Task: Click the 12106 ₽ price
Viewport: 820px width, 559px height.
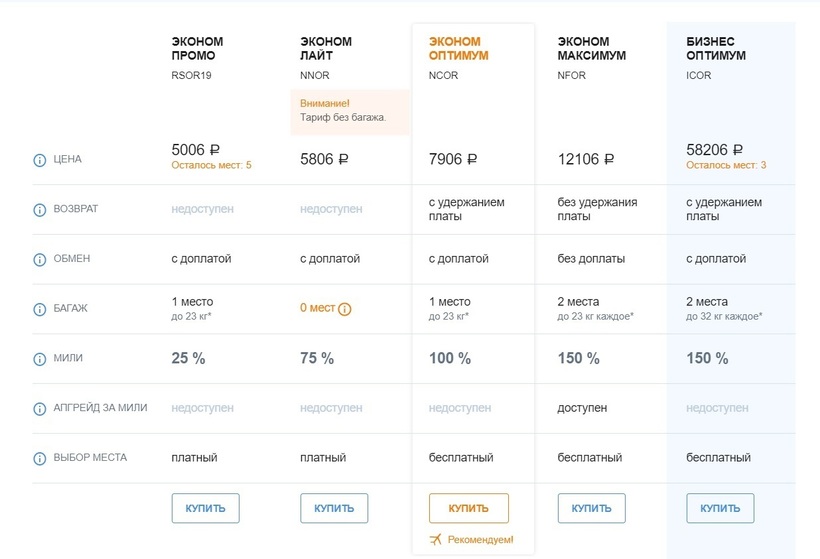Action: coord(585,159)
